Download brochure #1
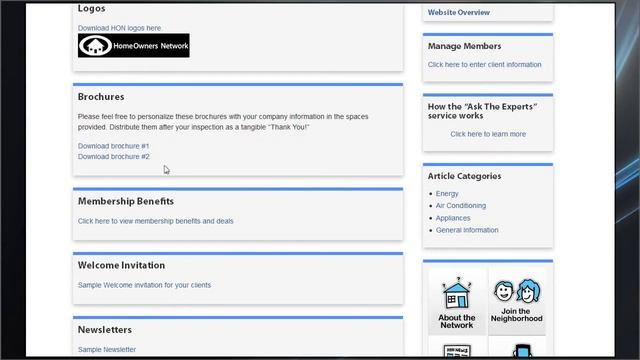640x360 pixels. [x=113, y=146]
